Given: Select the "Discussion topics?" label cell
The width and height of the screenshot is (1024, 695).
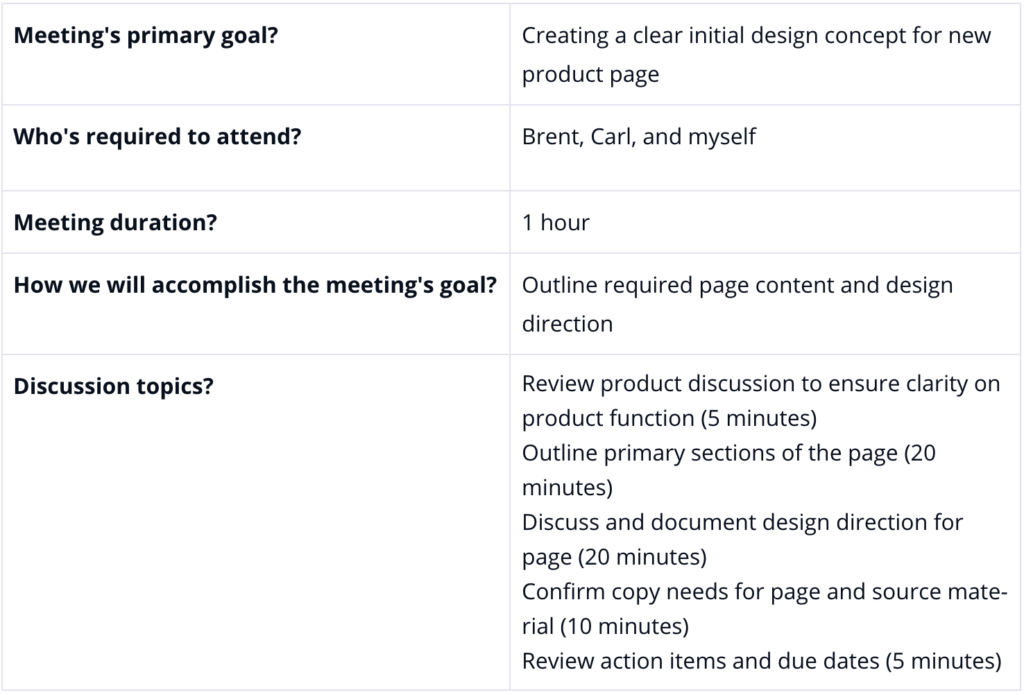Looking at the screenshot, I should [x=256, y=522].
